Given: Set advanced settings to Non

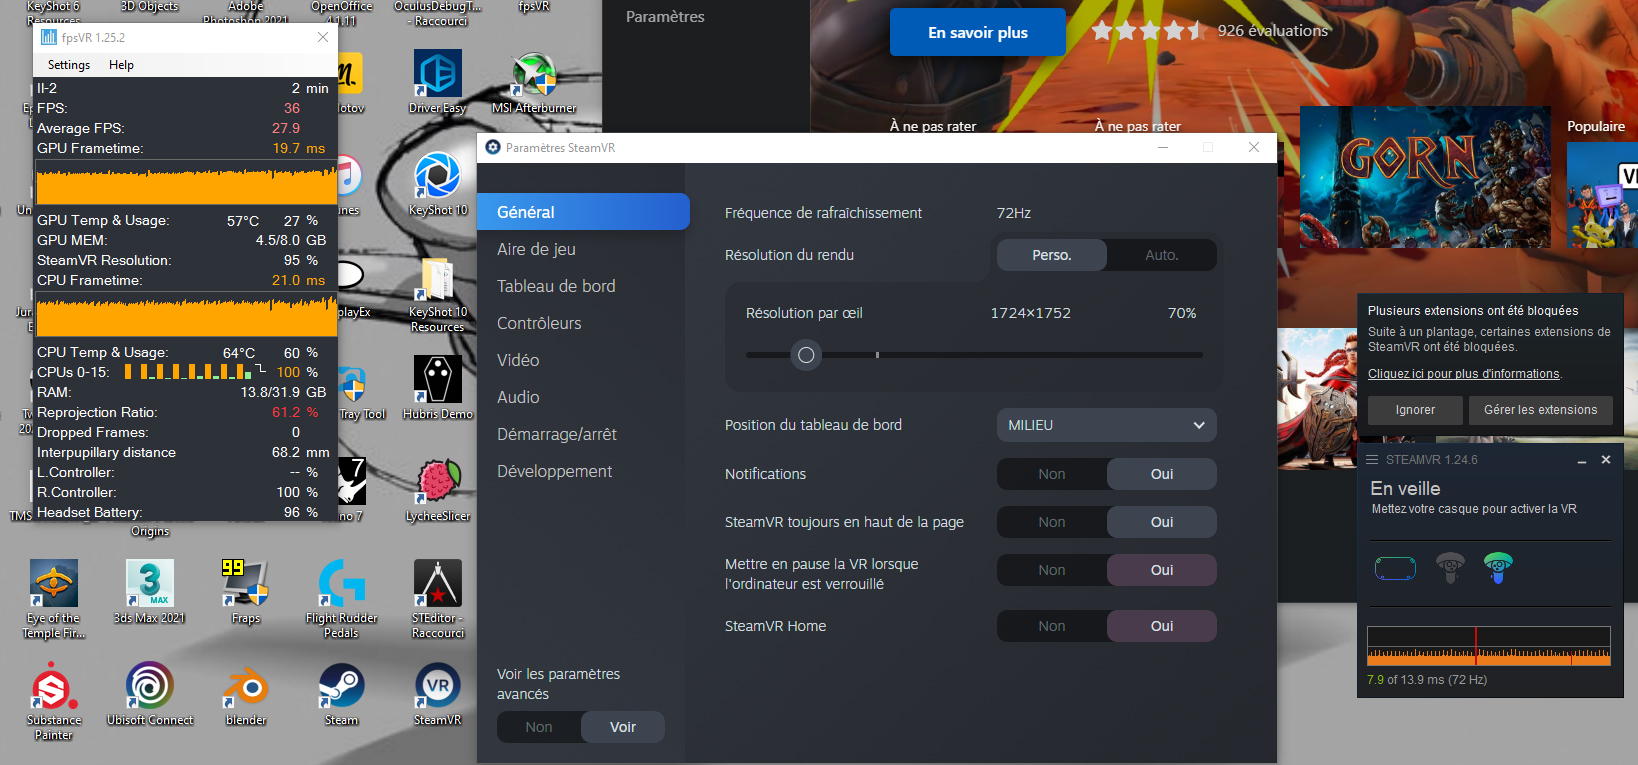Looking at the screenshot, I should tap(539, 727).
